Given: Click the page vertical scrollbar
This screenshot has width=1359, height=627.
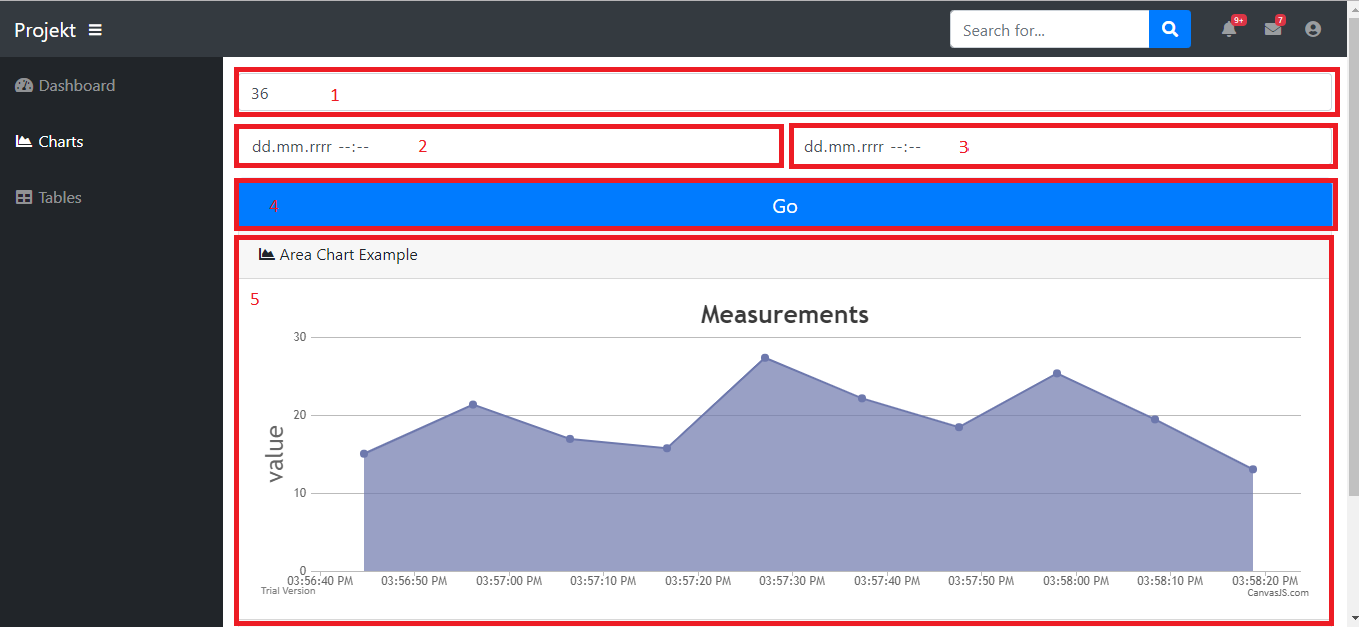Looking at the screenshot, I should click(1353, 300).
